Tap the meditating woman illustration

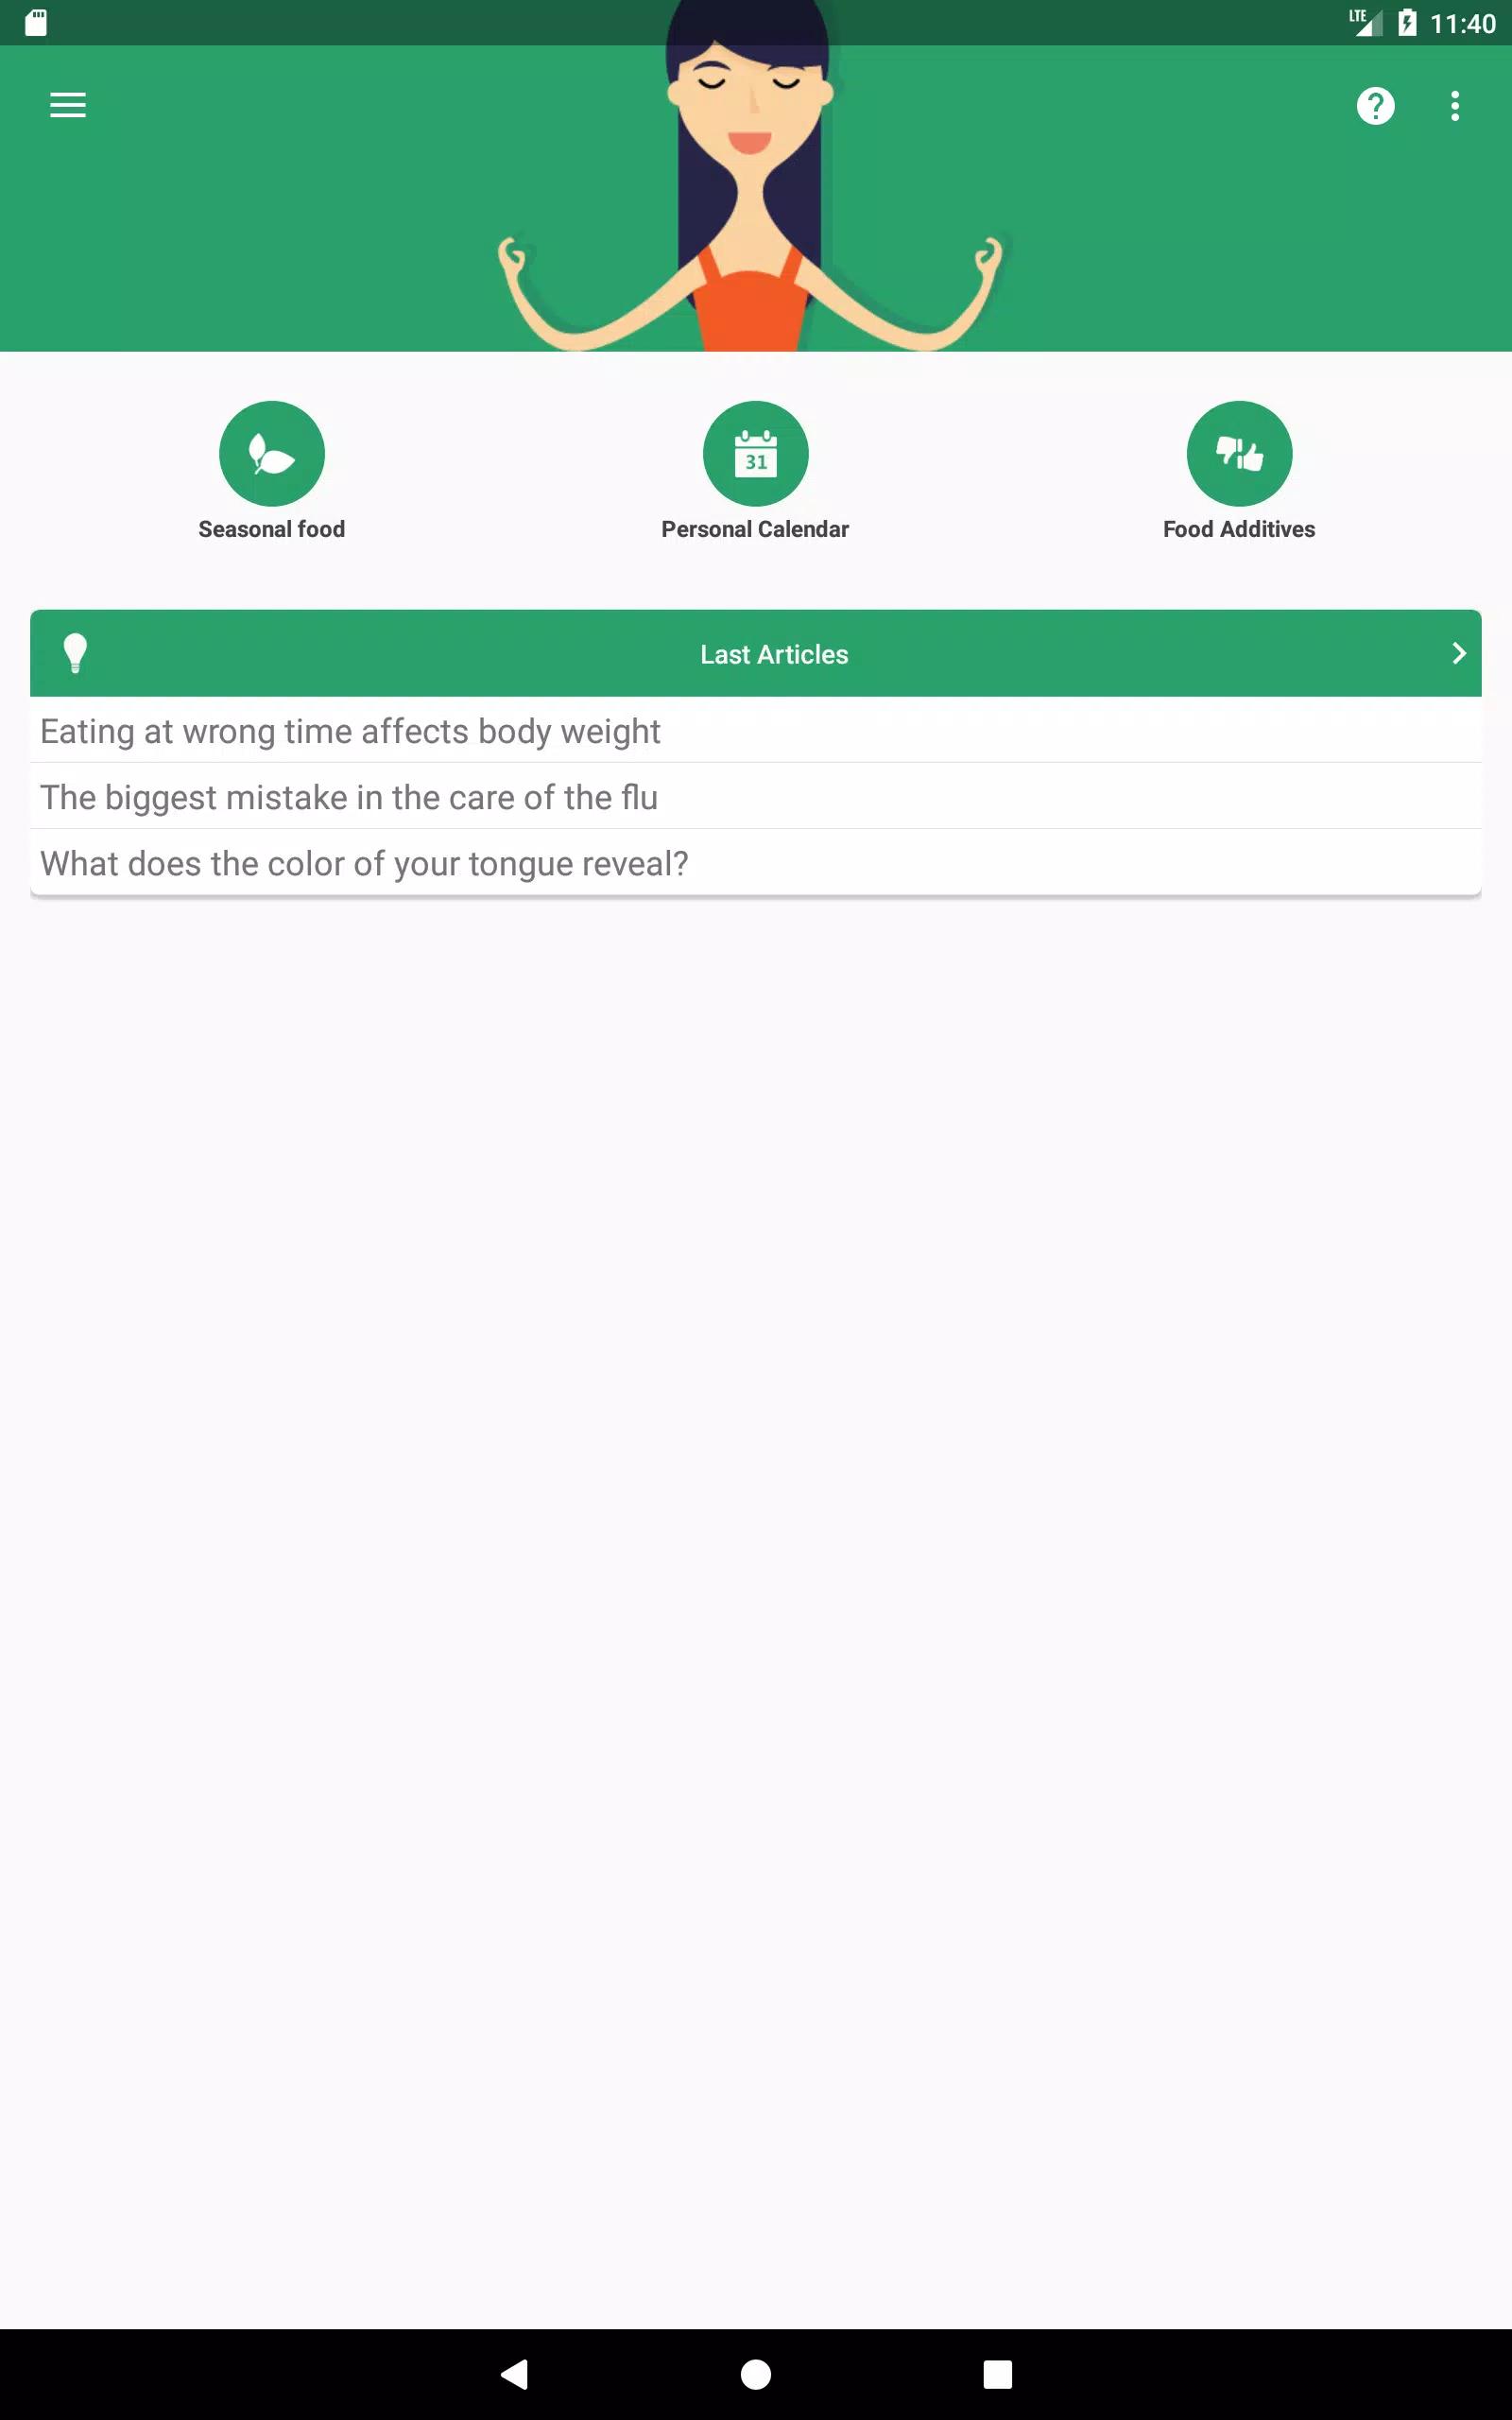click(x=750, y=180)
